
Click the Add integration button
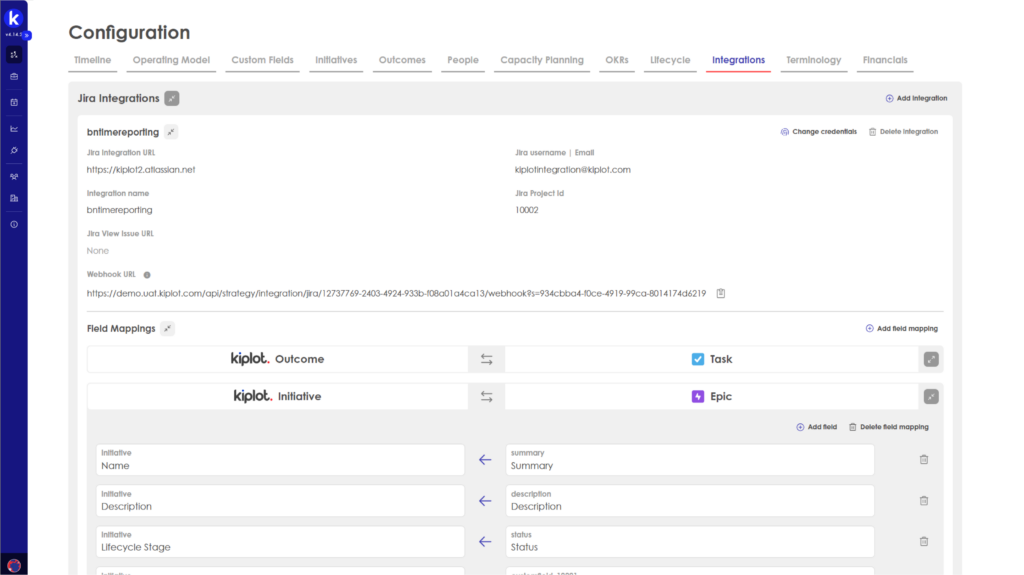tap(916, 98)
